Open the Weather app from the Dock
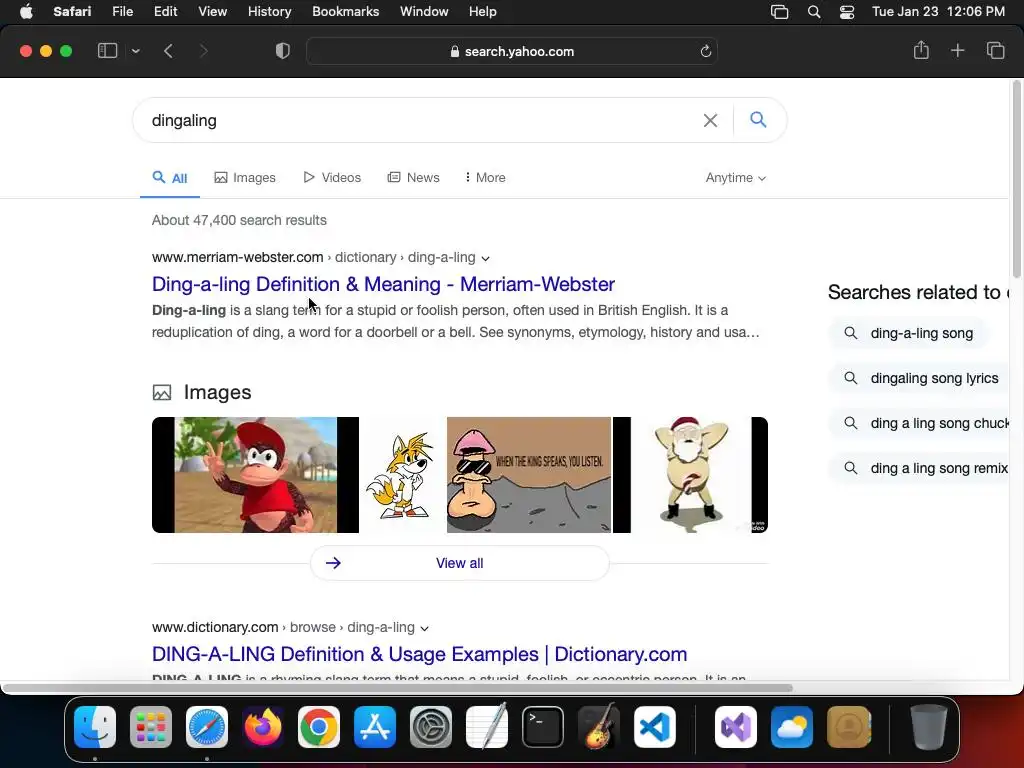Viewport: 1024px width, 768px height. tap(792, 726)
